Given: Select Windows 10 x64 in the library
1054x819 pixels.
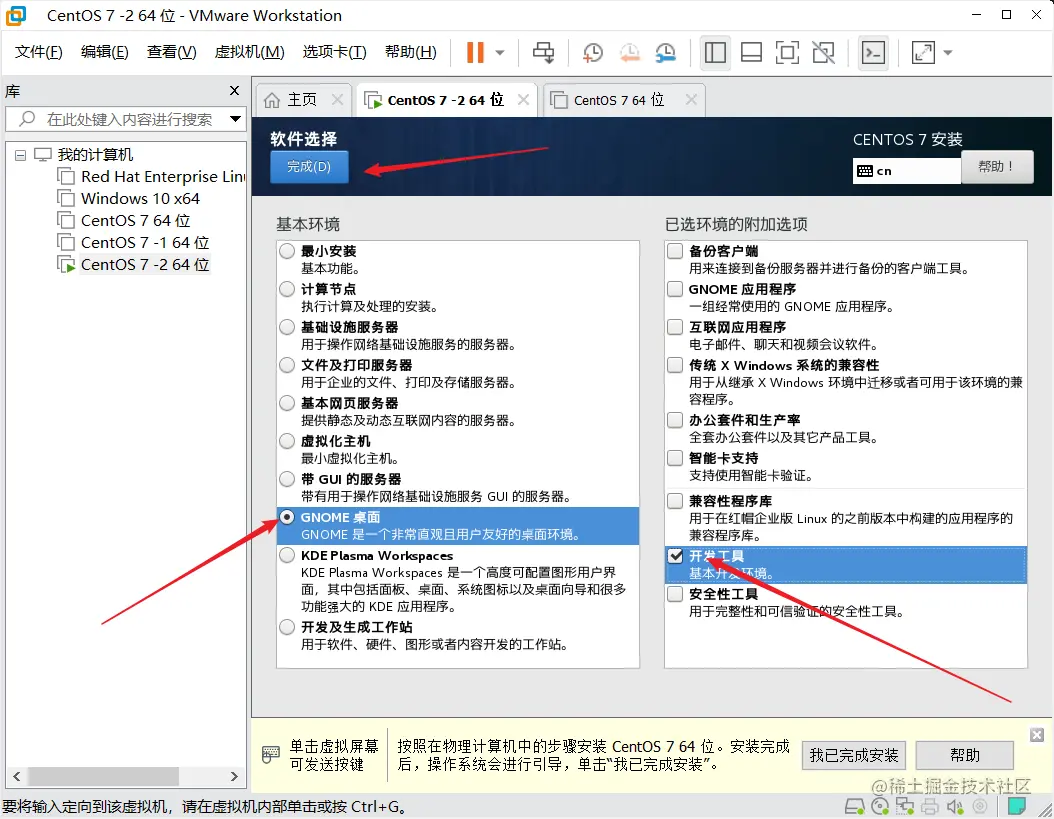Looking at the screenshot, I should [140, 198].
